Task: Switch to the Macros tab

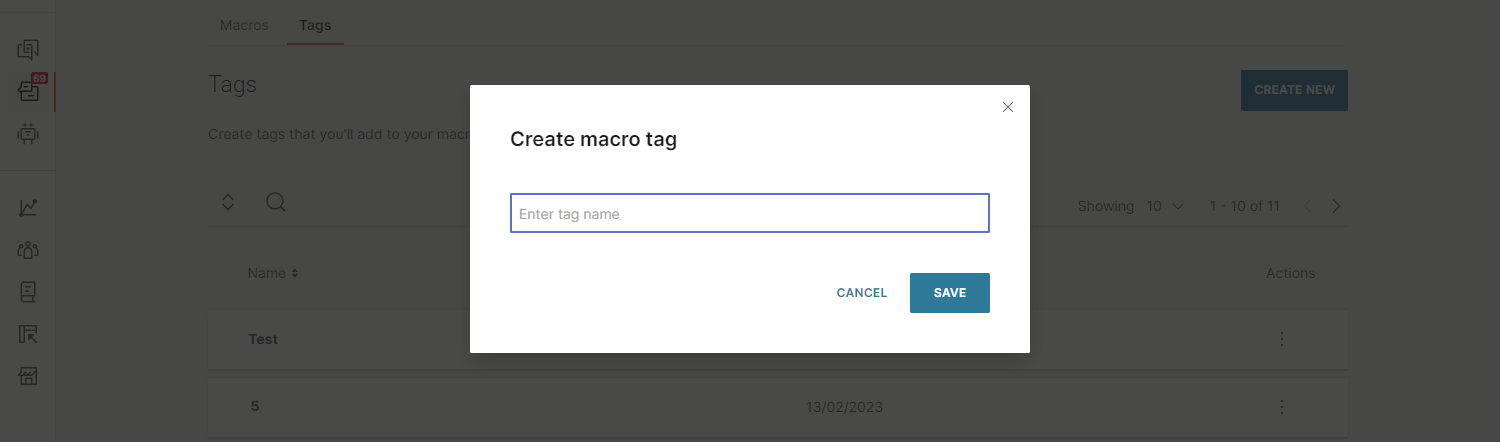Action: (244, 25)
